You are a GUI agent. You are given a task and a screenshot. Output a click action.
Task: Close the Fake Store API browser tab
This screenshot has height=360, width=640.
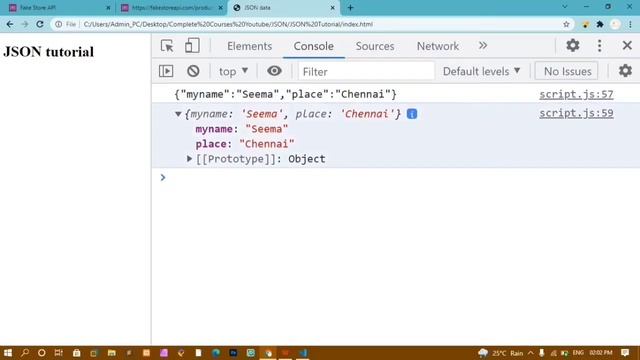108,8
